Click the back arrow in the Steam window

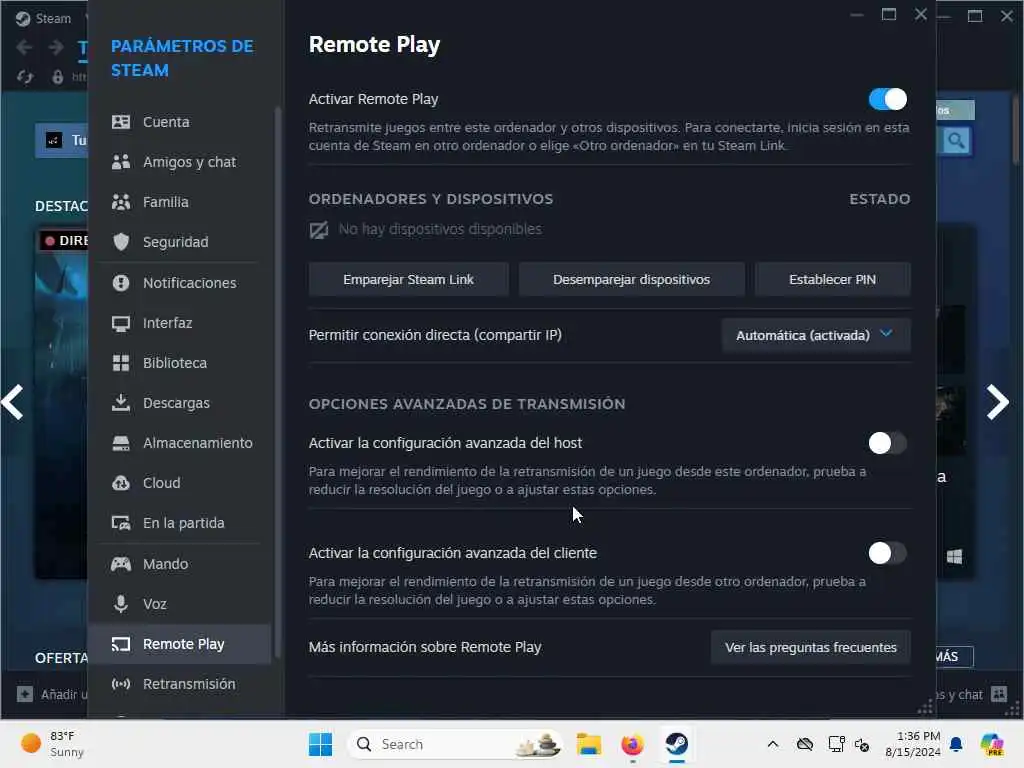[x=25, y=48]
